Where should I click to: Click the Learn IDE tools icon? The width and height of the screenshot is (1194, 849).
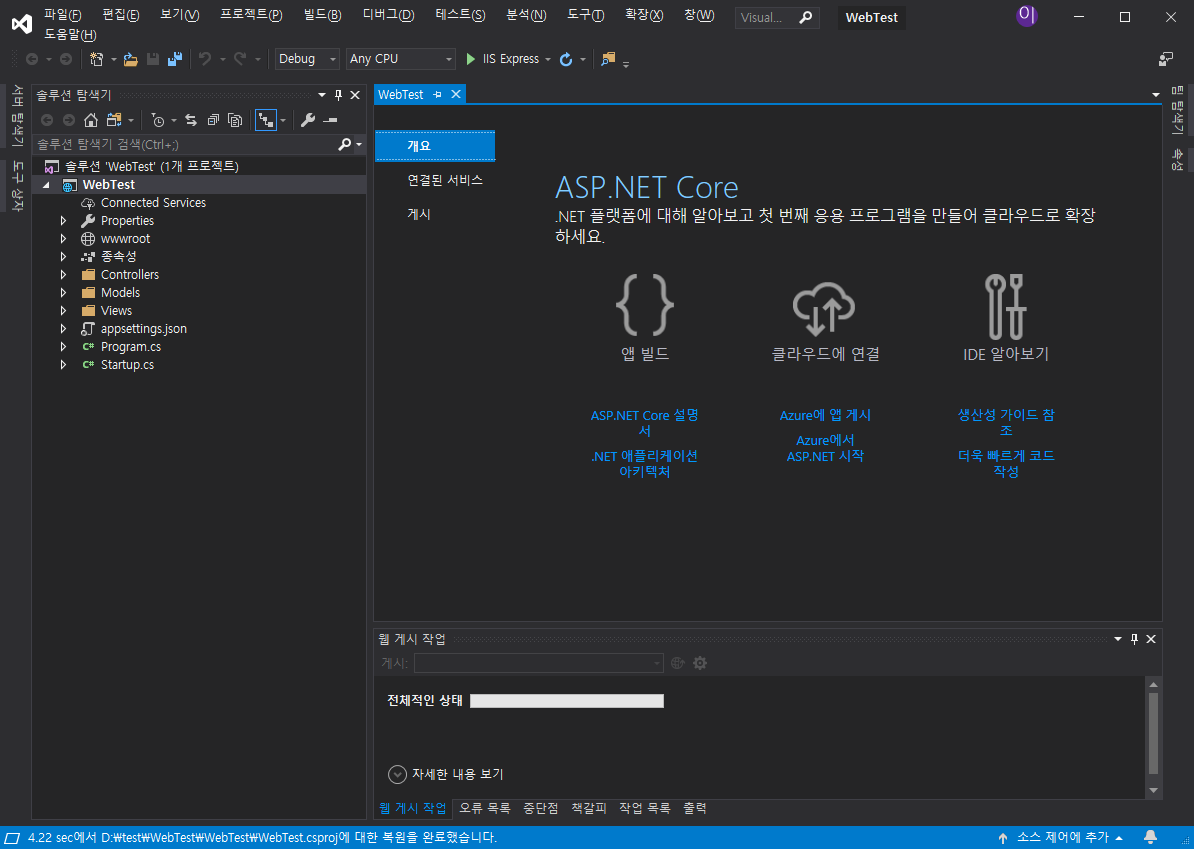pyautogui.click(x=1006, y=306)
